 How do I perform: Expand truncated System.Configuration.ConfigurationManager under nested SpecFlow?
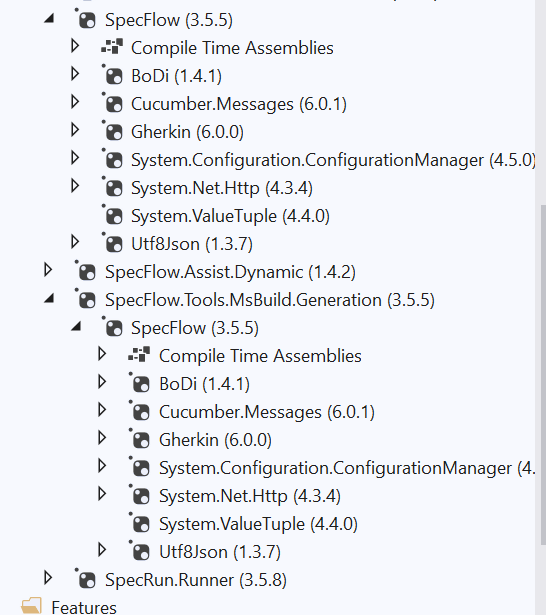[102, 466]
